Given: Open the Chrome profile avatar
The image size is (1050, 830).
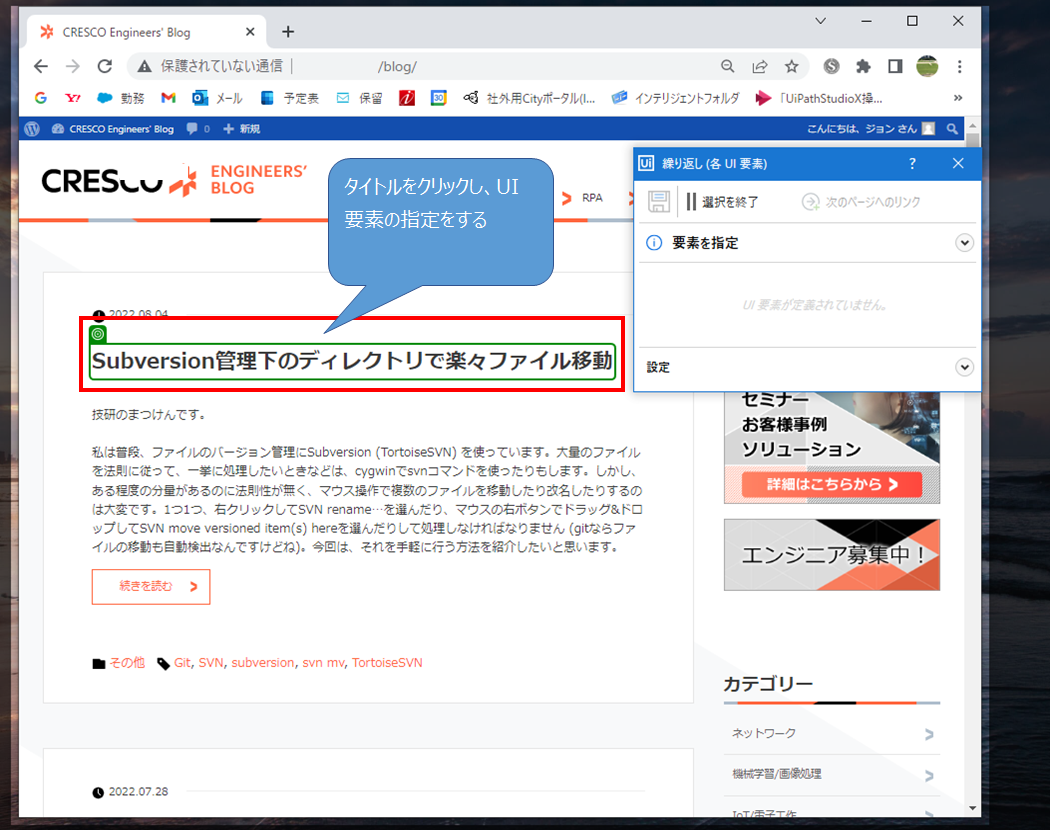Looking at the screenshot, I should pyautogui.click(x=927, y=66).
